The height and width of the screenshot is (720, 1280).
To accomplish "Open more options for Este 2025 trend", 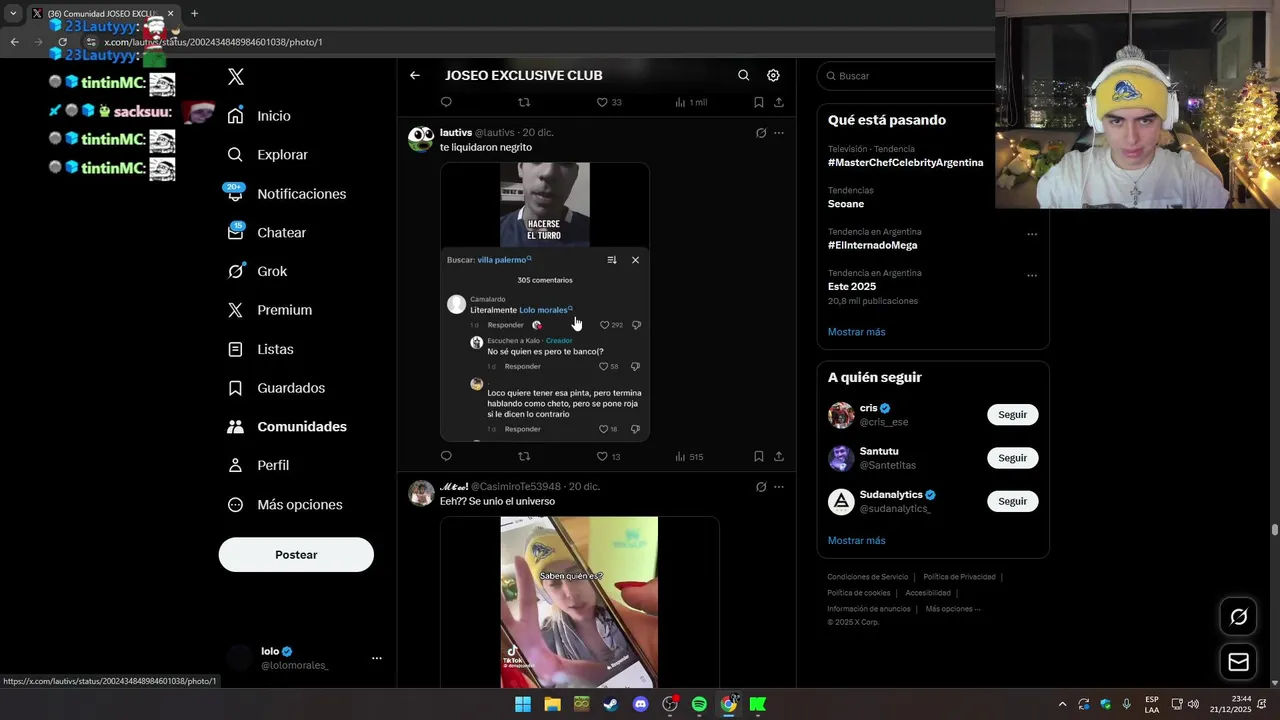I will click(x=1032, y=276).
